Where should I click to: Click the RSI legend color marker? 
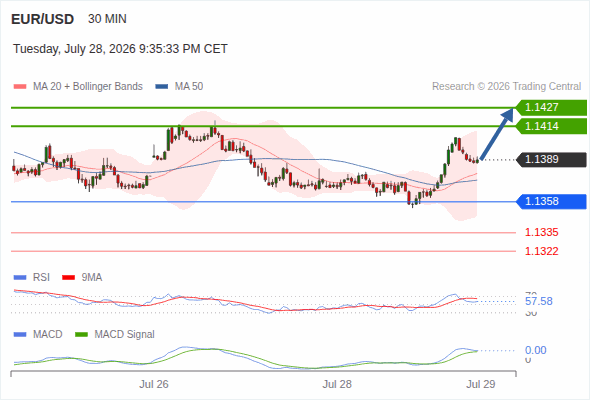(x=20, y=278)
